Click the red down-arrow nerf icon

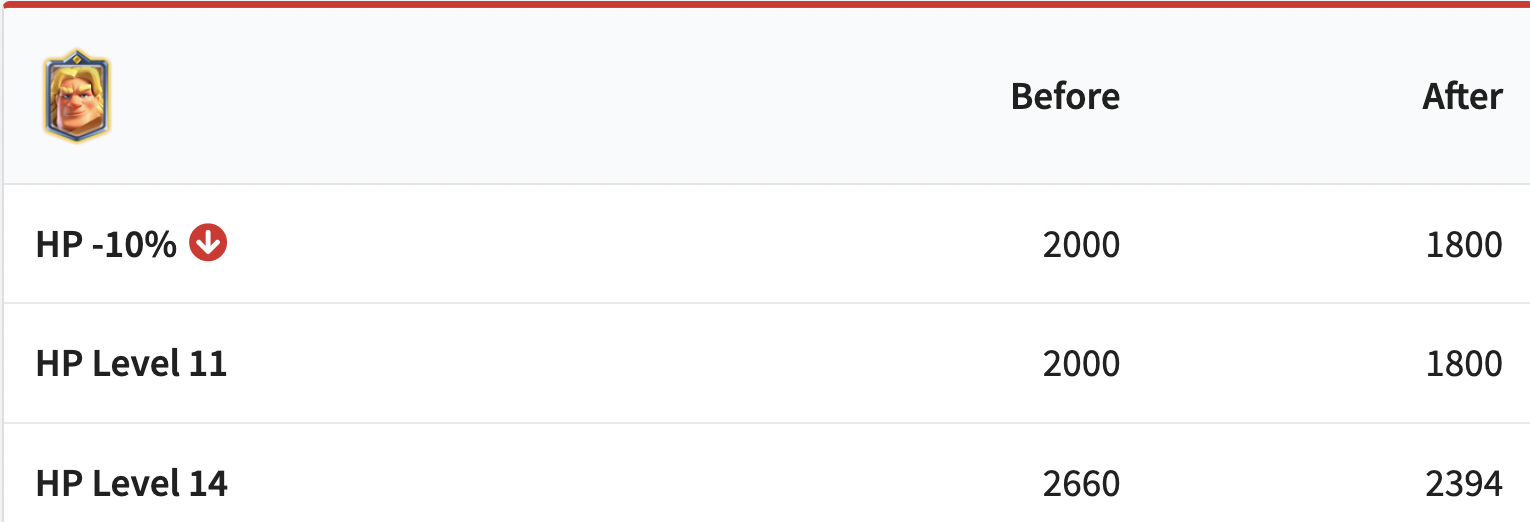pos(208,243)
